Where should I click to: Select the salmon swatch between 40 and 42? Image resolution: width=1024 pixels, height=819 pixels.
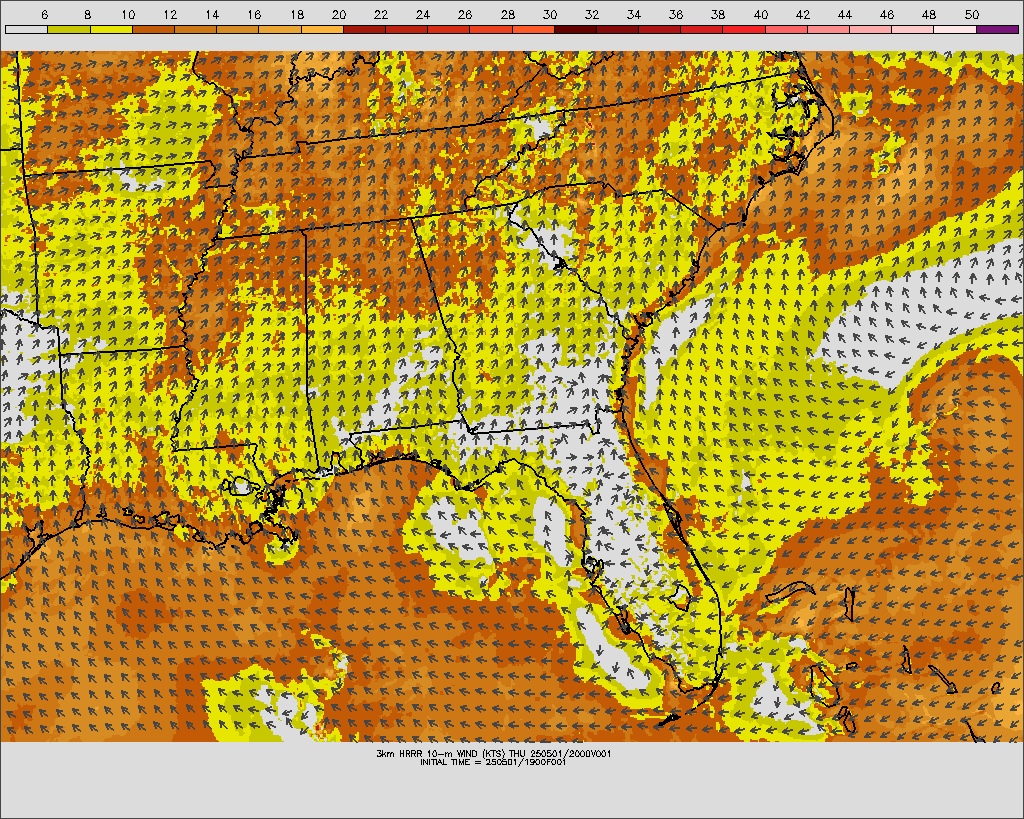(x=786, y=29)
